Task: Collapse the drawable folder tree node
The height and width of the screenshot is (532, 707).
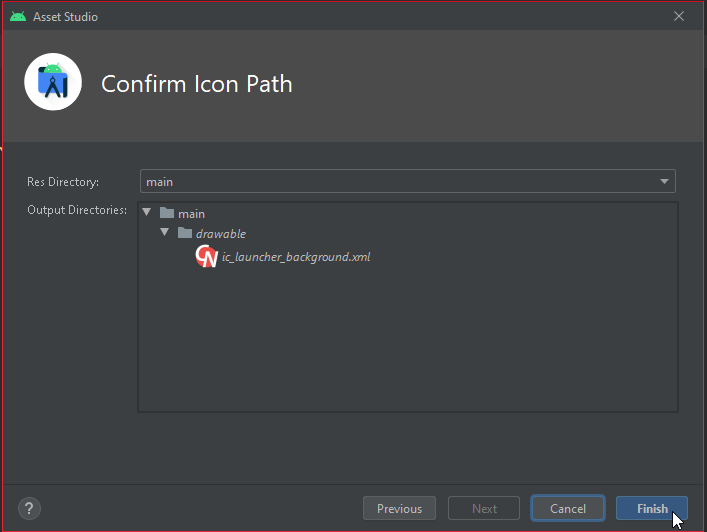Action: tap(166, 233)
